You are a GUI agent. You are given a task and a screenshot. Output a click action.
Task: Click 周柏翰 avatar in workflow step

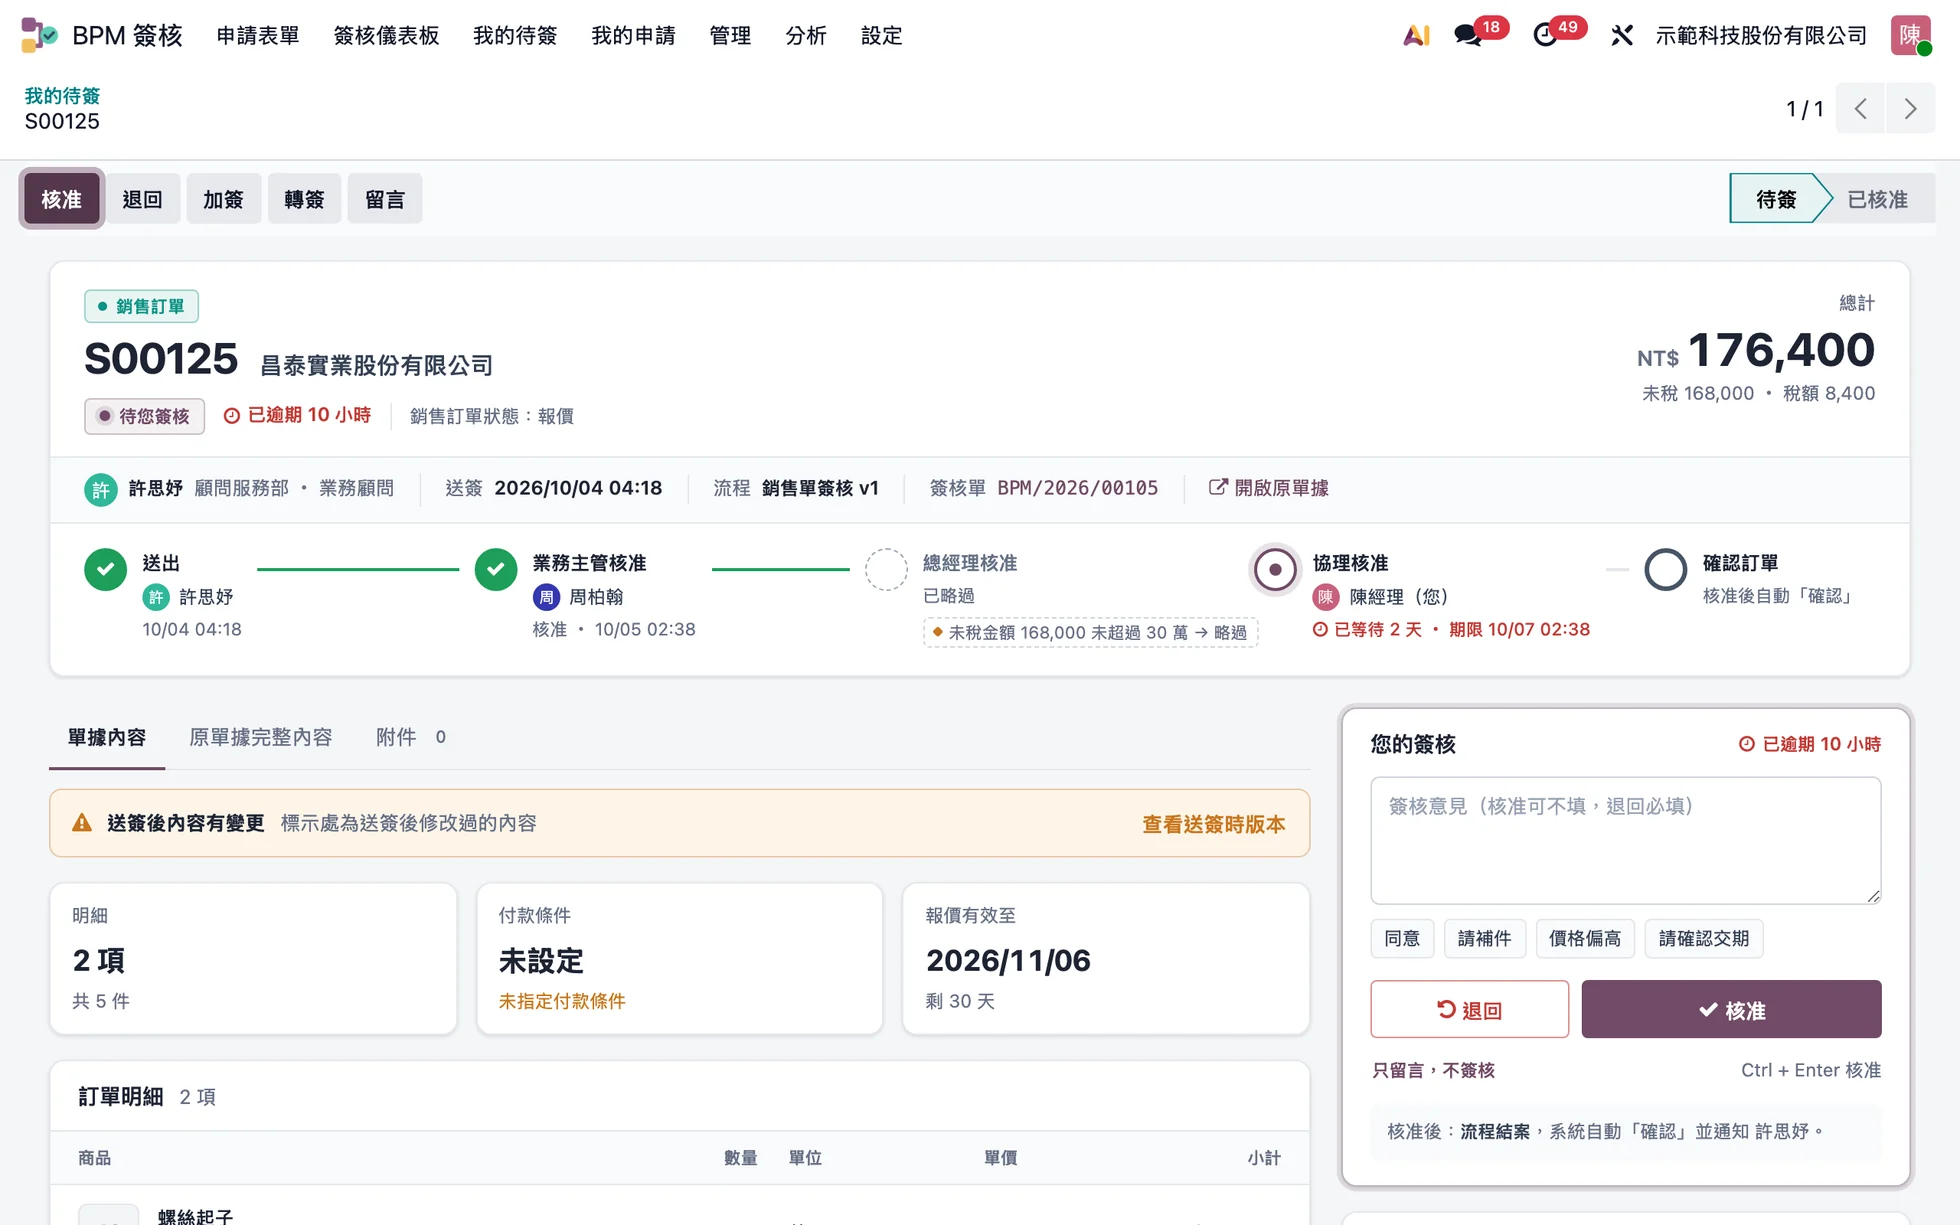pyautogui.click(x=546, y=598)
